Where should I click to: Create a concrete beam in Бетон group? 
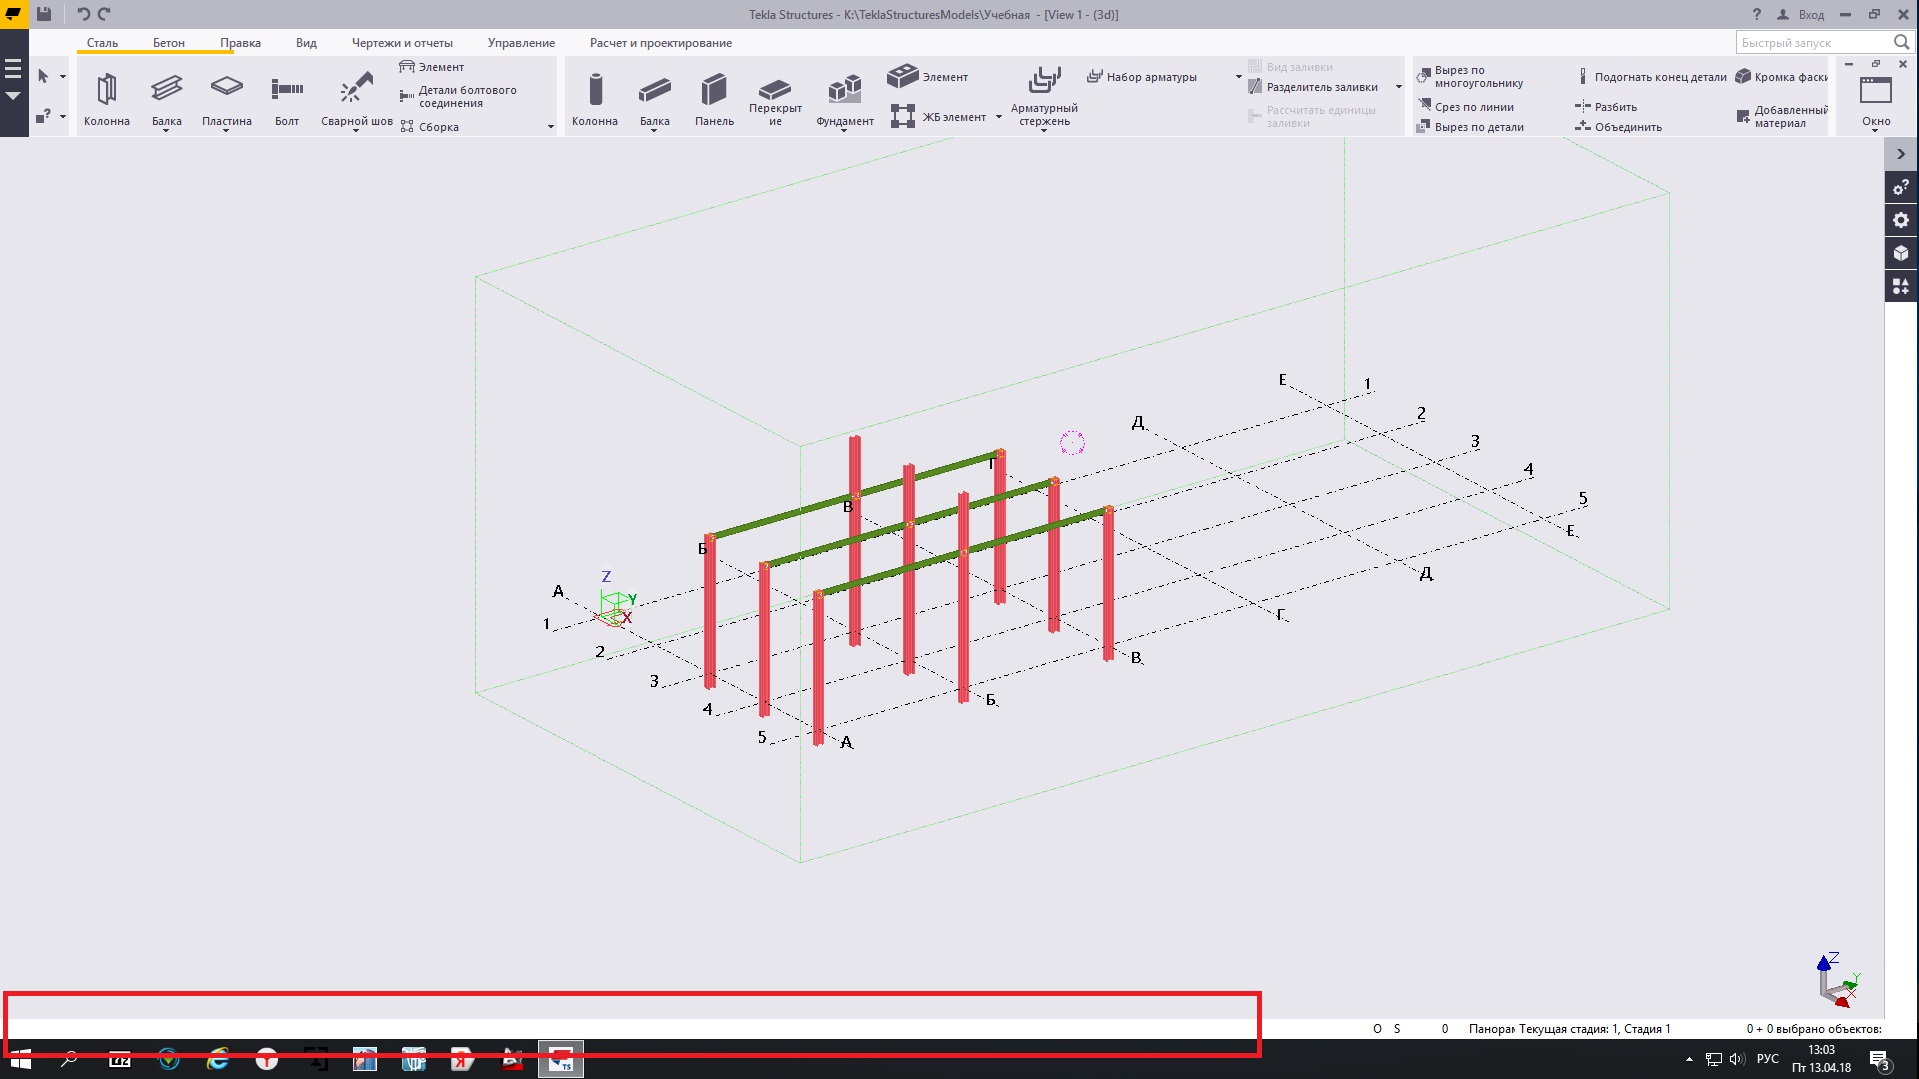coord(655,97)
